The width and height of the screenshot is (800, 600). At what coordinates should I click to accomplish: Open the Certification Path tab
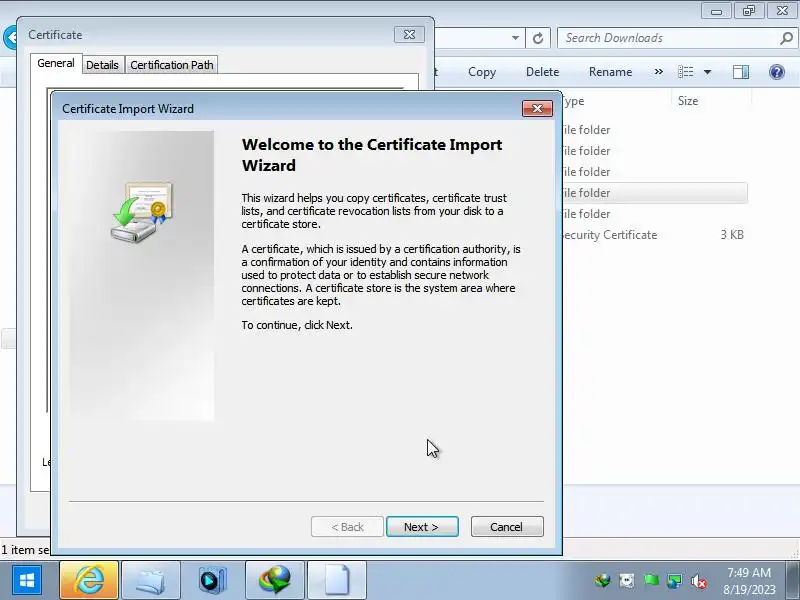pyautogui.click(x=171, y=65)
